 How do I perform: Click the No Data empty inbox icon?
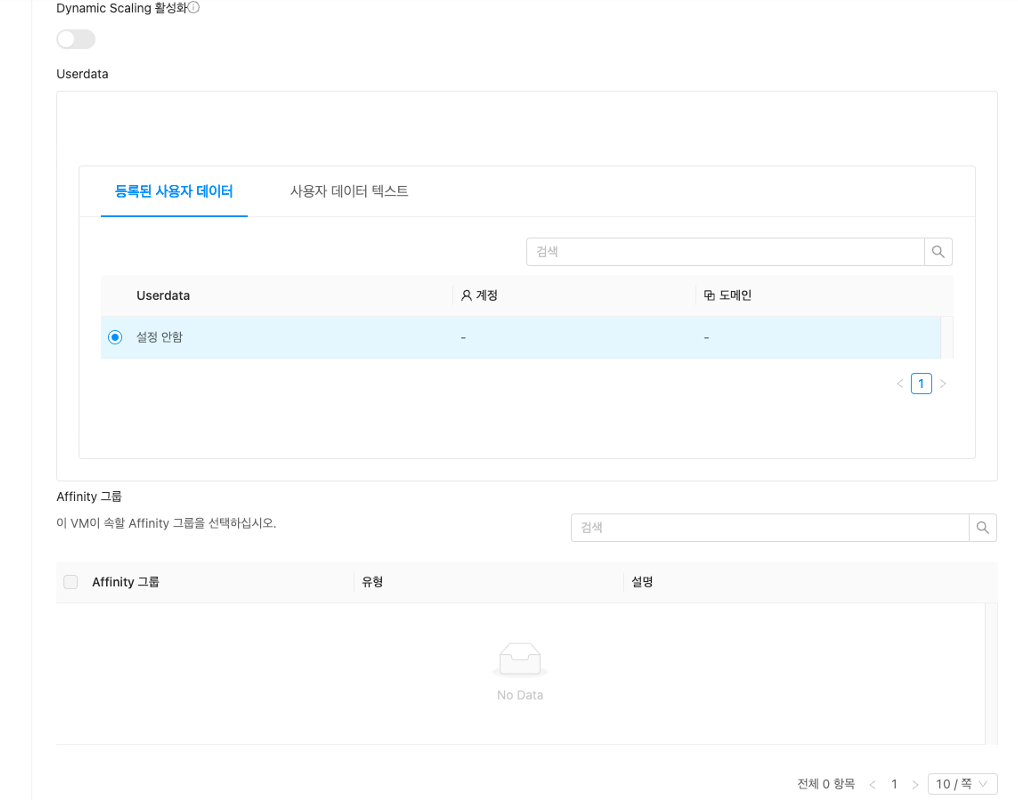coord(520,660)
